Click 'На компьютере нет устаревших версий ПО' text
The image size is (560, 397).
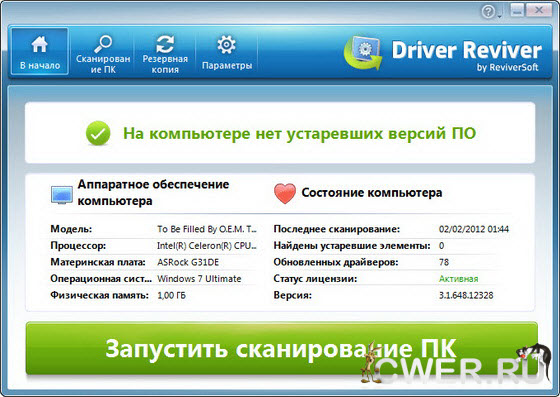point(300,134)
